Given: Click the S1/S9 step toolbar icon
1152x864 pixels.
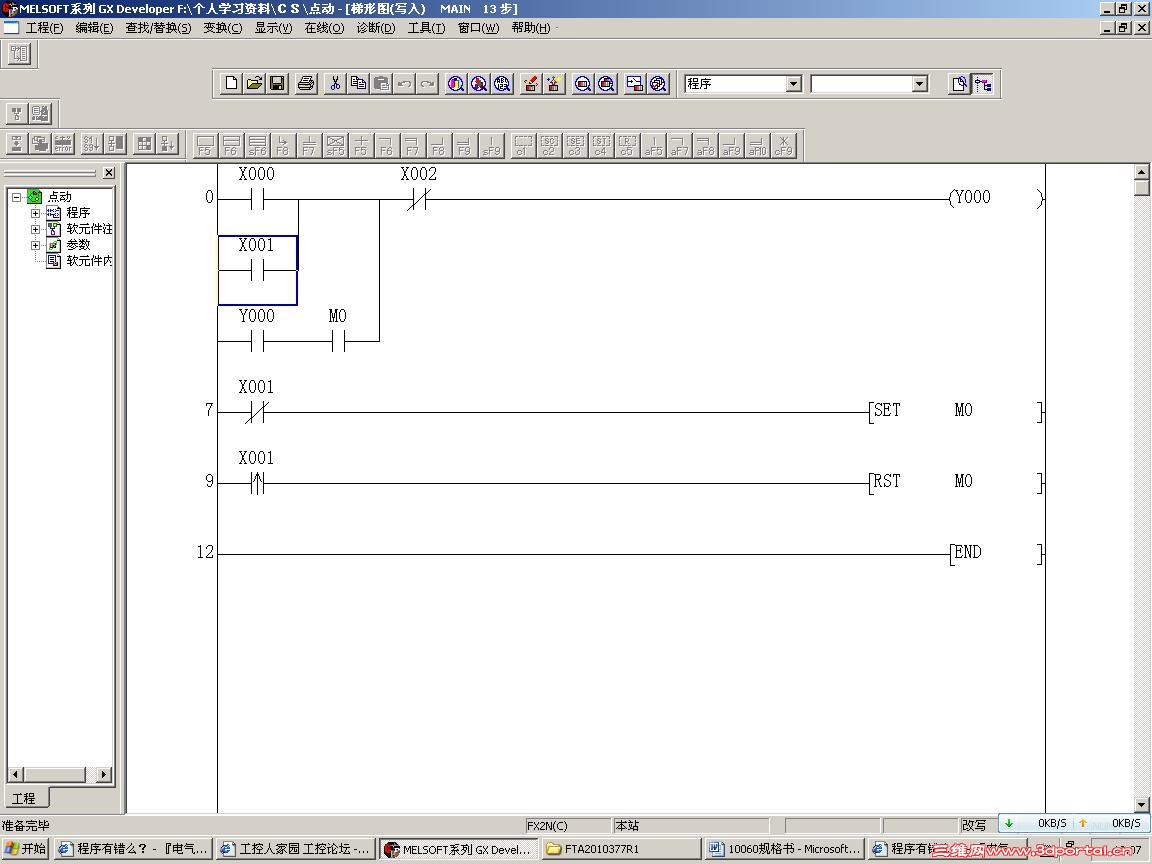Looking at the screenshot, I should coord(91,143).
